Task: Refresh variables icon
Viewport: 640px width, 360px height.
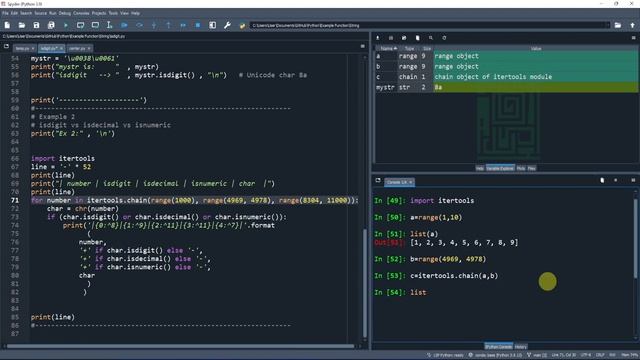Action: [444, 38]
